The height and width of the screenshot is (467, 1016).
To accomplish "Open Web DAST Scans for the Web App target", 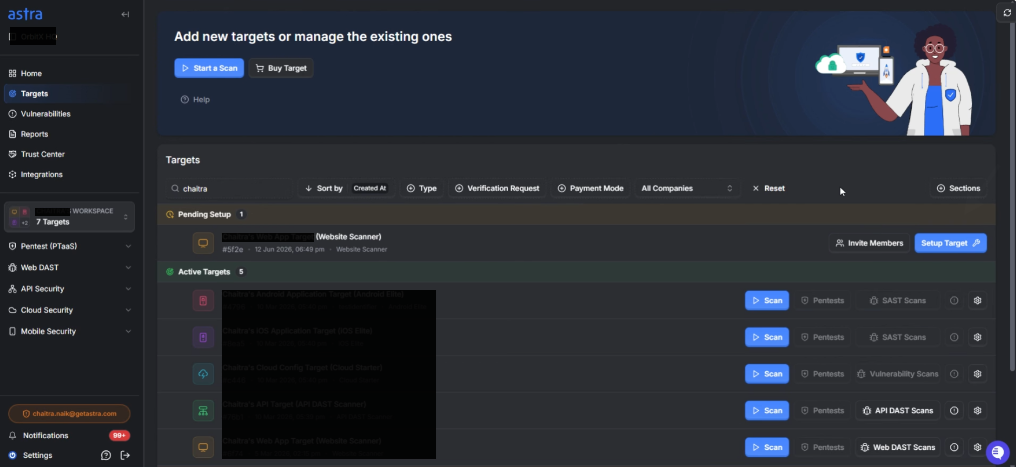I will pyautogui.click(x=898, y=448).
